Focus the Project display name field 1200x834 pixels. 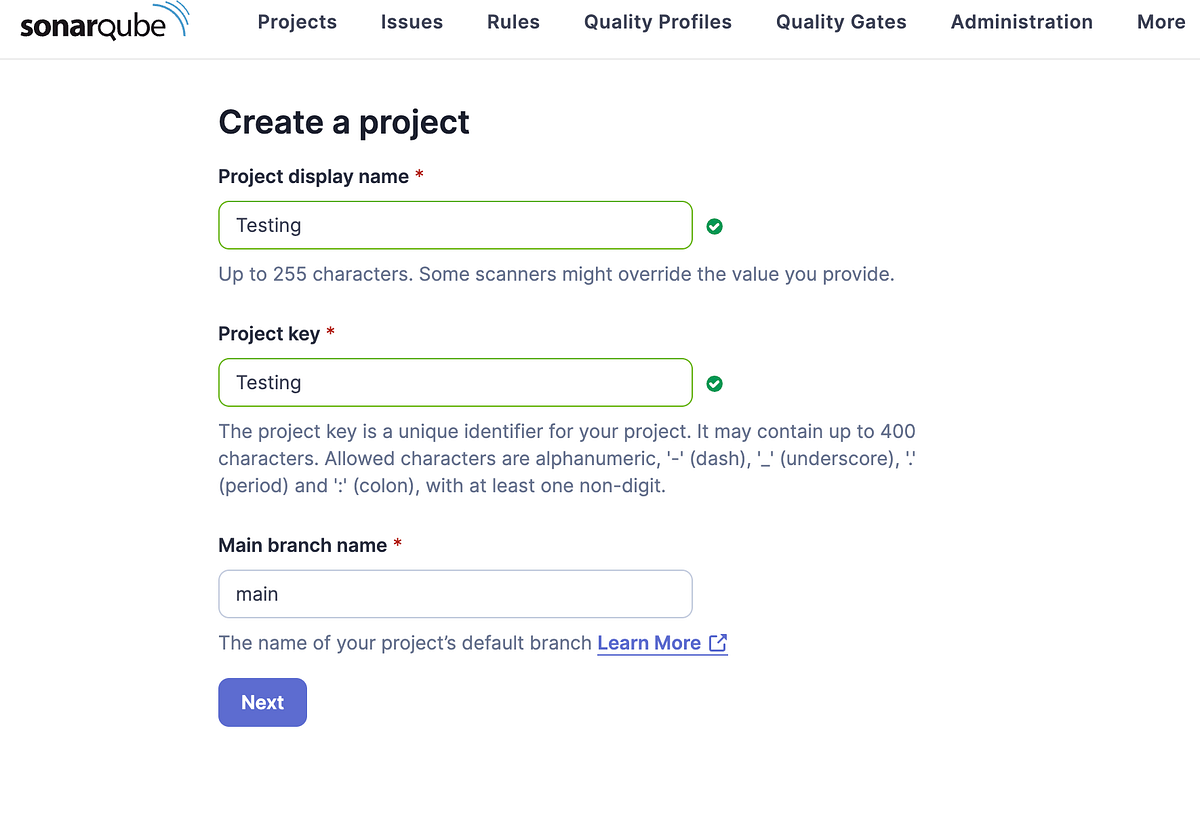[x=455, y=225]
